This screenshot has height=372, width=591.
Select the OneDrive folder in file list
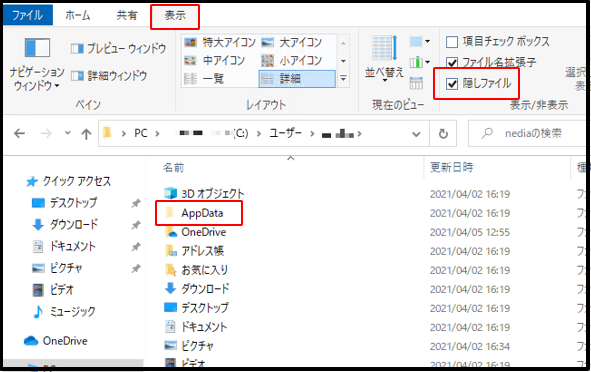(195, 232)
